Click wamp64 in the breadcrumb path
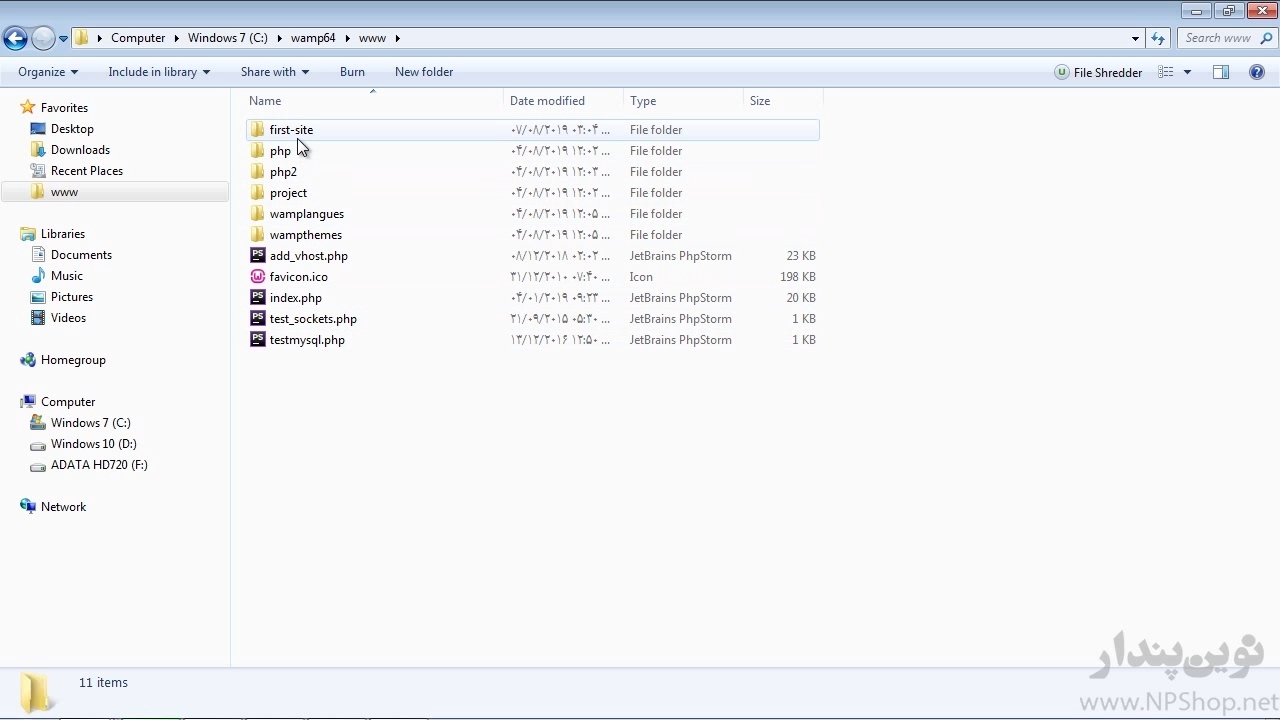Screen dimensions: 1280x720 tap(313, 38)
